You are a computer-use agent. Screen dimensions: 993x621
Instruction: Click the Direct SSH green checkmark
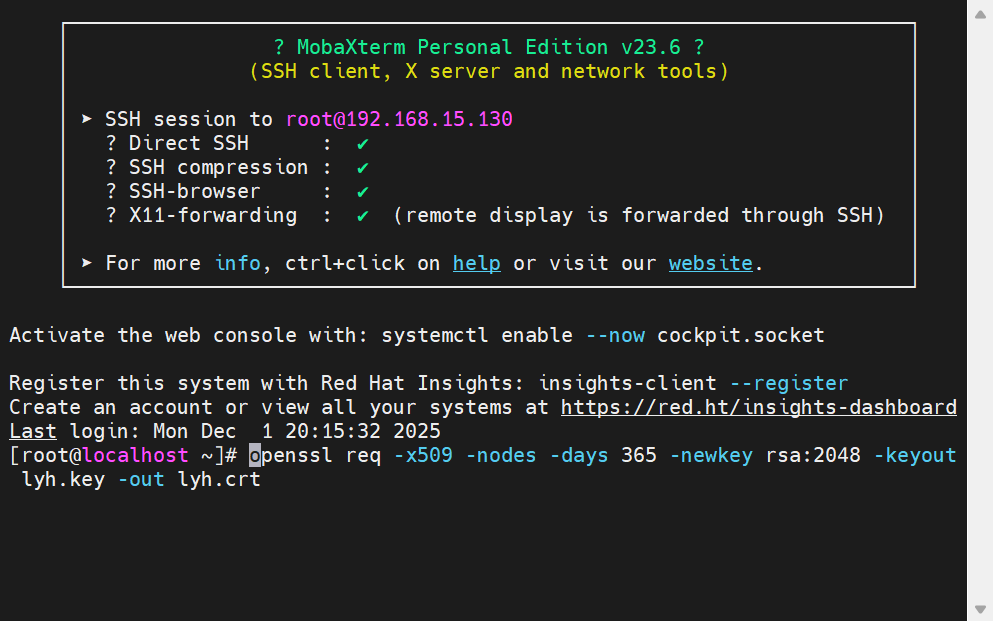(x=362, y=144)
